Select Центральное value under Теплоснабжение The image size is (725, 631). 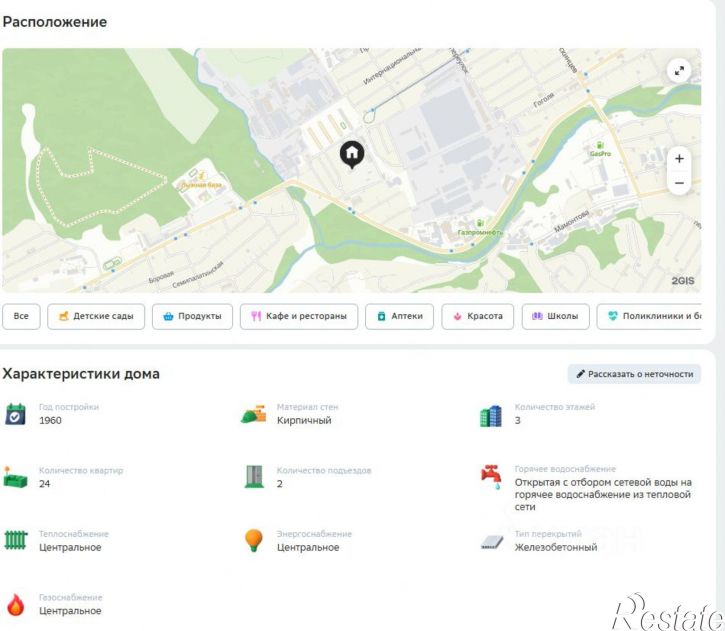(70, 547)
